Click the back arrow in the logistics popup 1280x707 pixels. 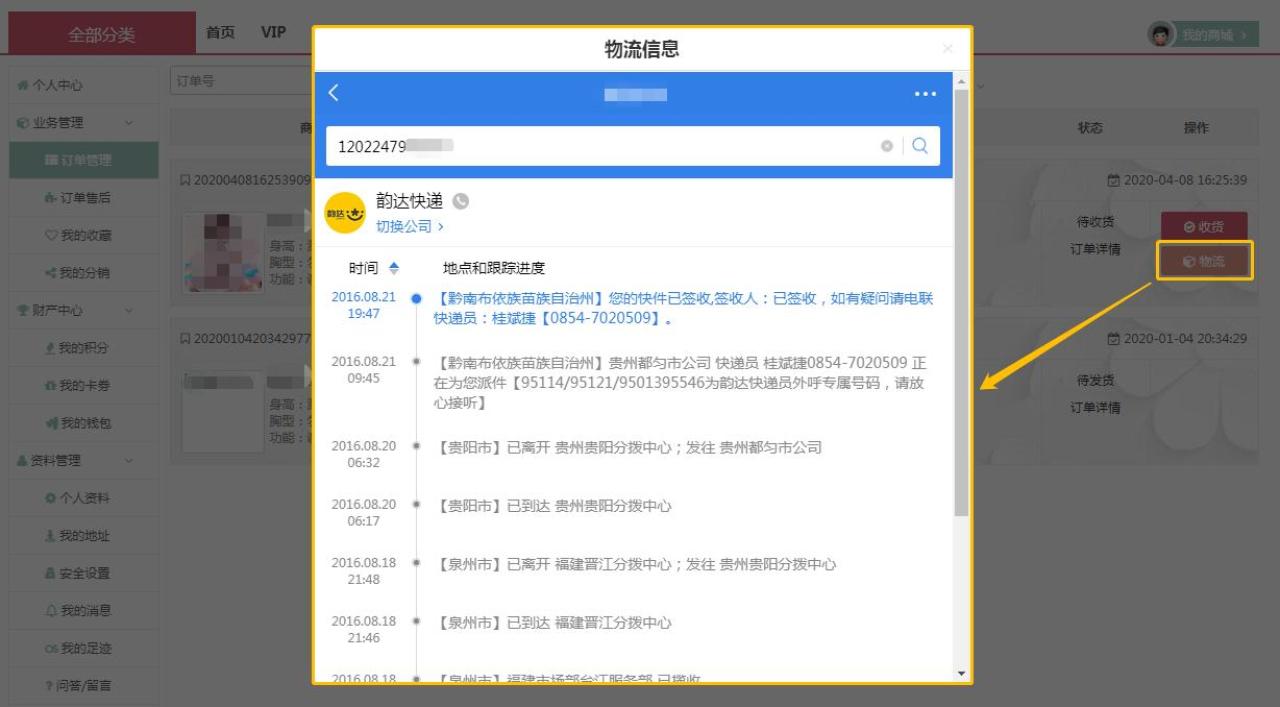pos(333,93)
